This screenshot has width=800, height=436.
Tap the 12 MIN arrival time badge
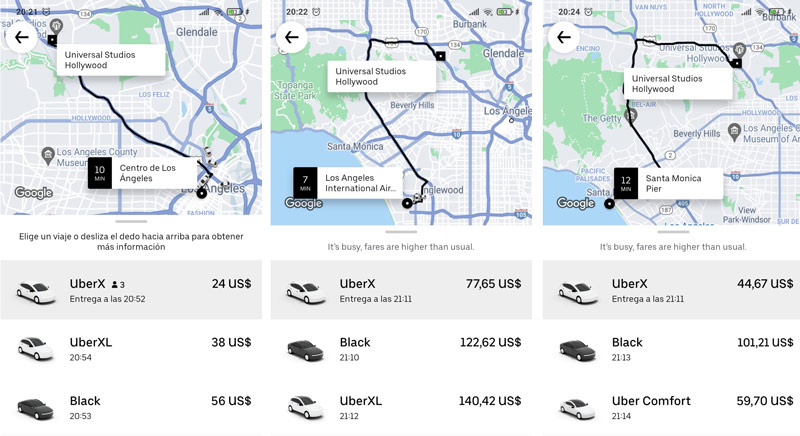pos(626,183)
